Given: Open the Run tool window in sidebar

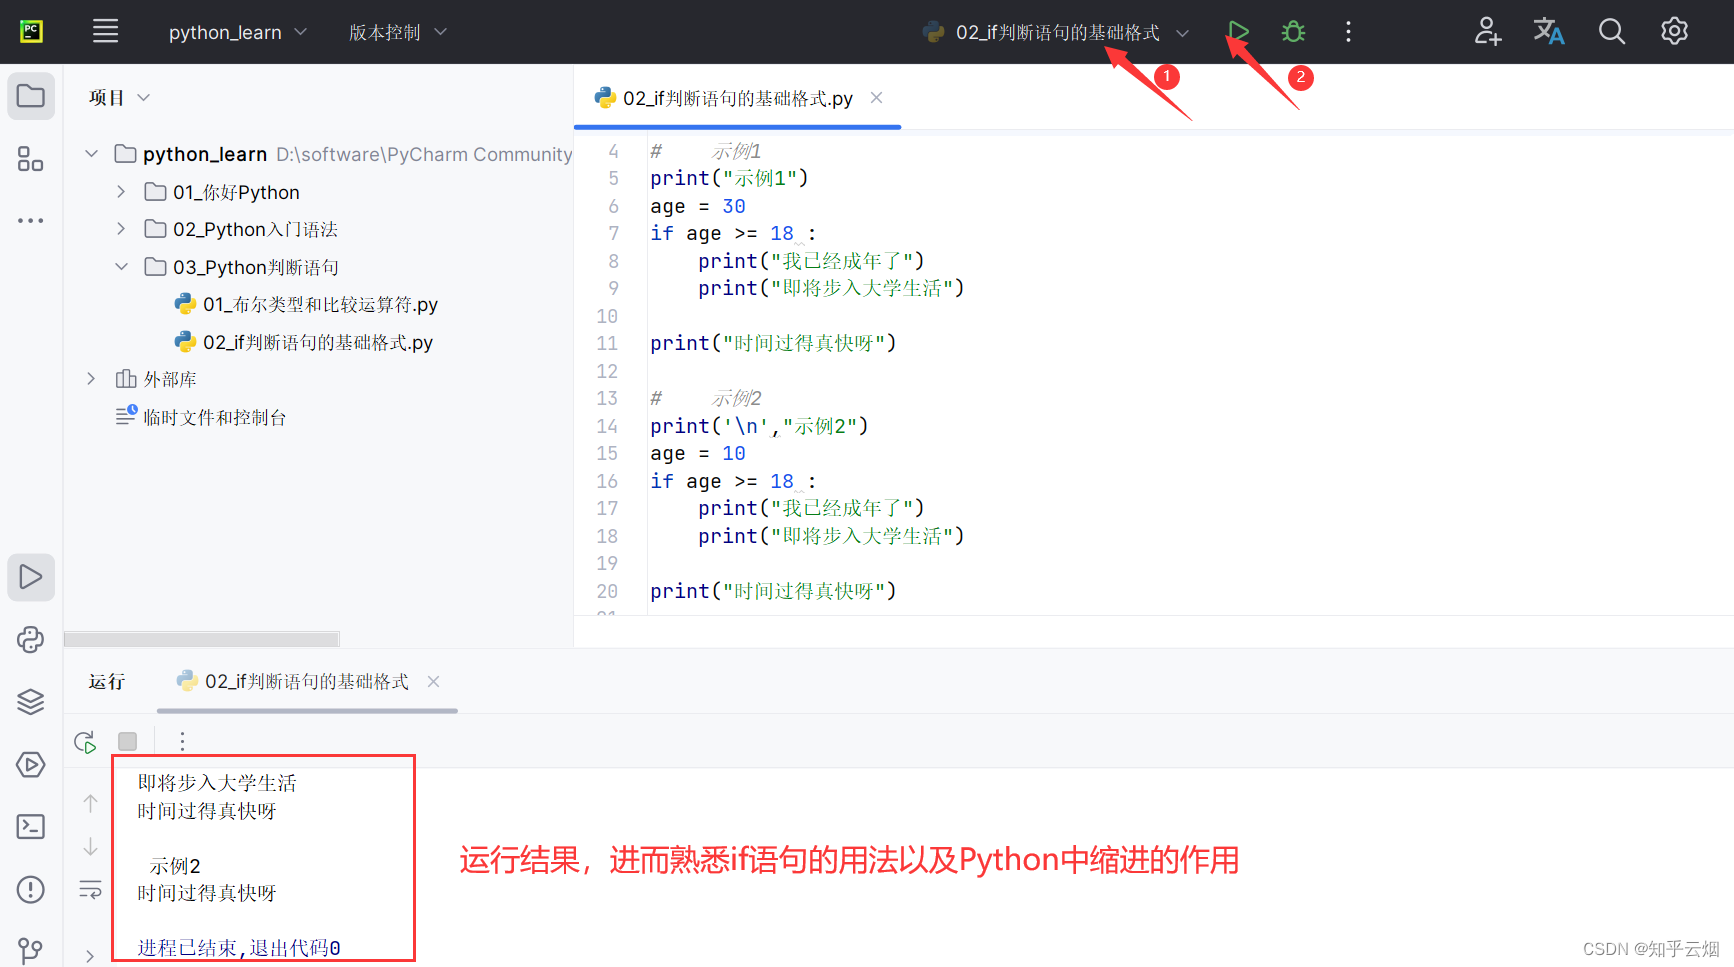Looking at the screenshot, I should (31, 577).
